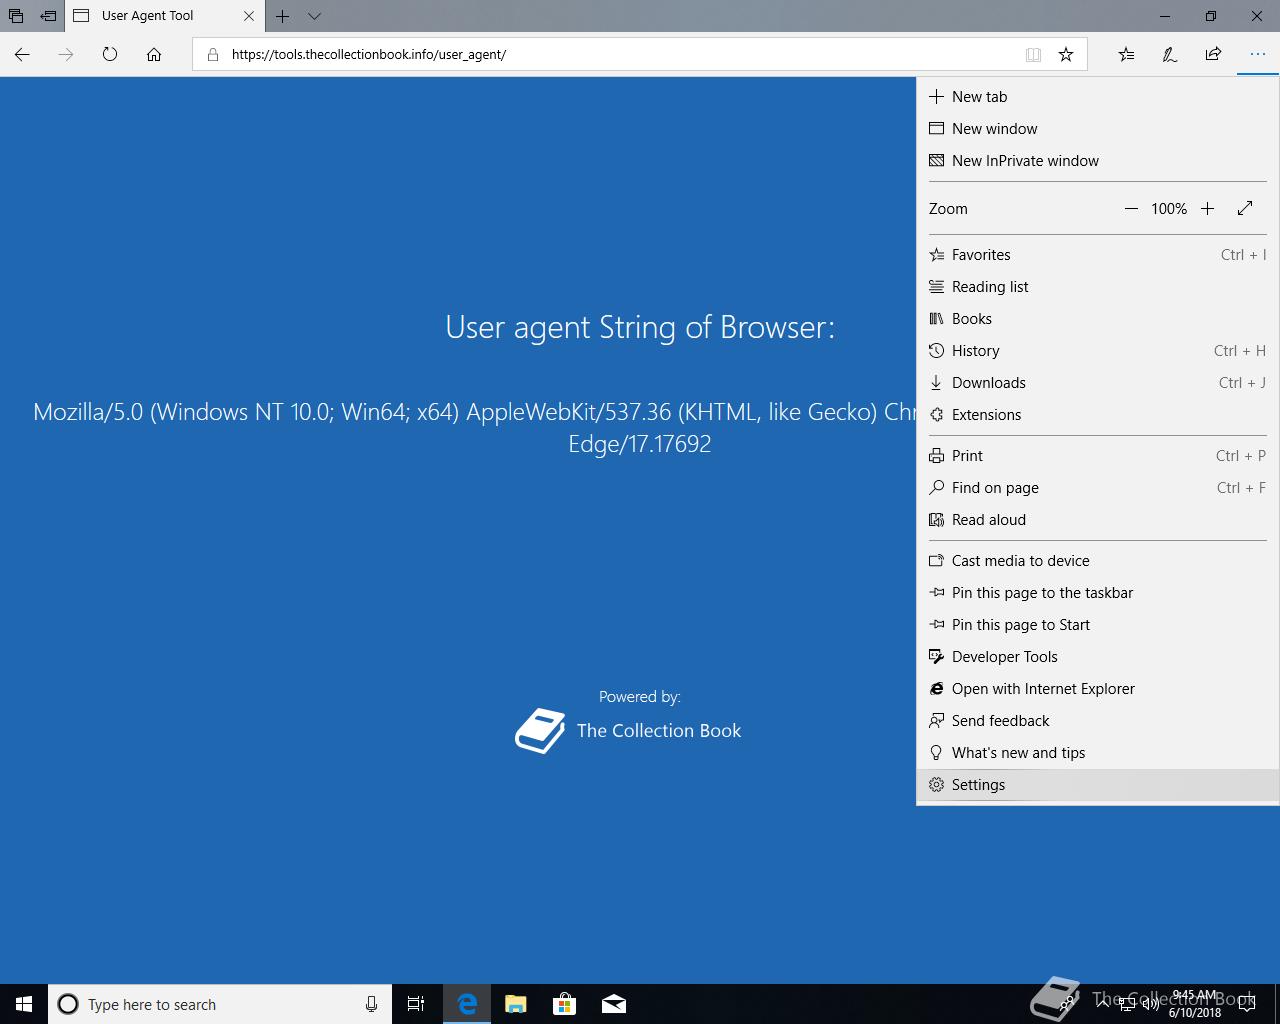Select the User Agent Tool tab
The height and width of the screenshot is (1024, 1280).
(165, 16)
